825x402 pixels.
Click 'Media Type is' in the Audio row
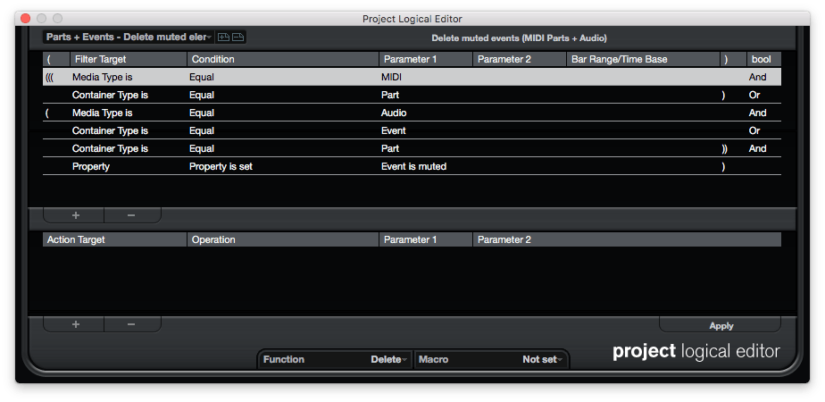102,113
